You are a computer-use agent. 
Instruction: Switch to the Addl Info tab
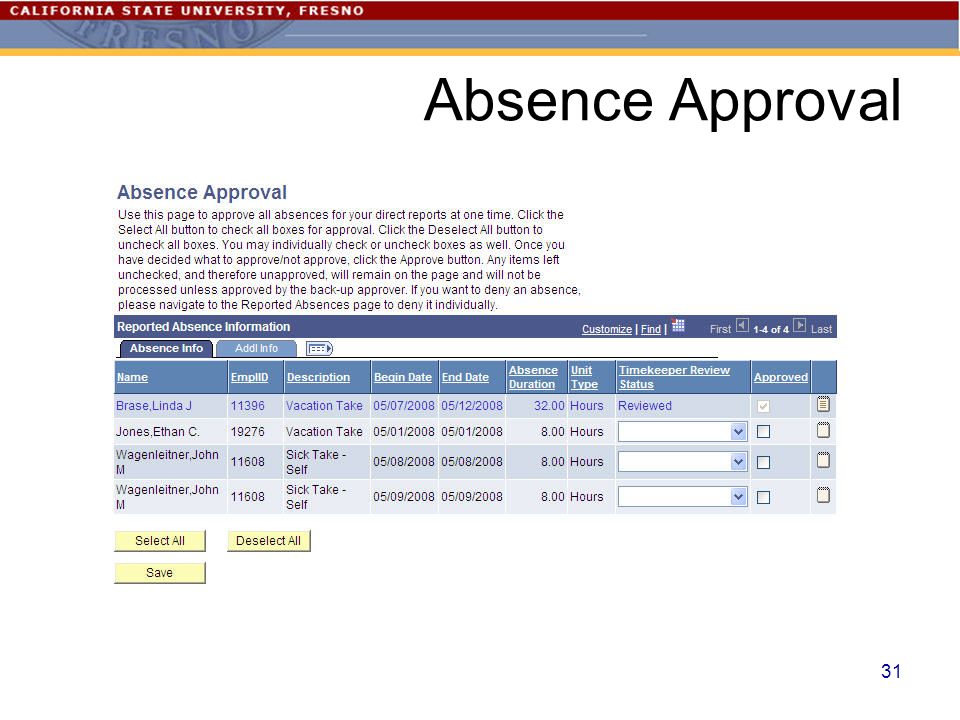click(257, 348)
